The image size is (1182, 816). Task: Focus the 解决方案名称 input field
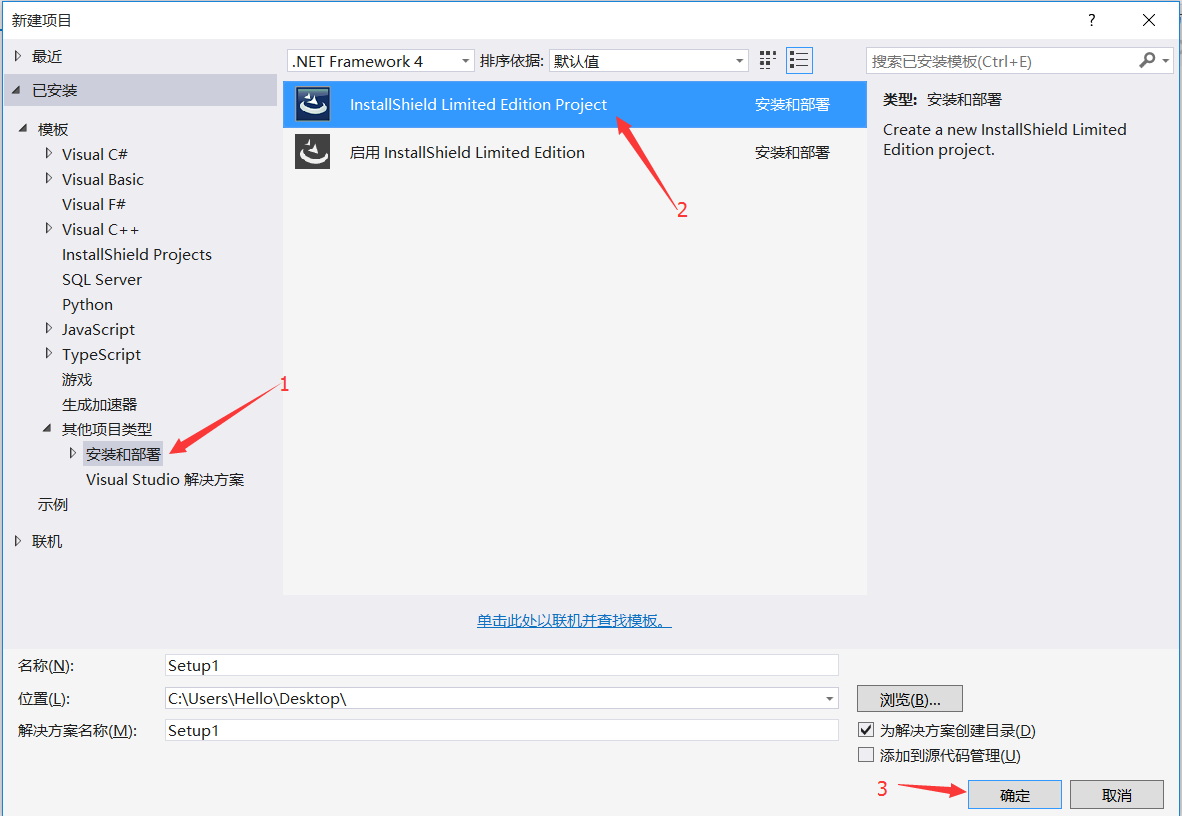(x=501, y=730)
